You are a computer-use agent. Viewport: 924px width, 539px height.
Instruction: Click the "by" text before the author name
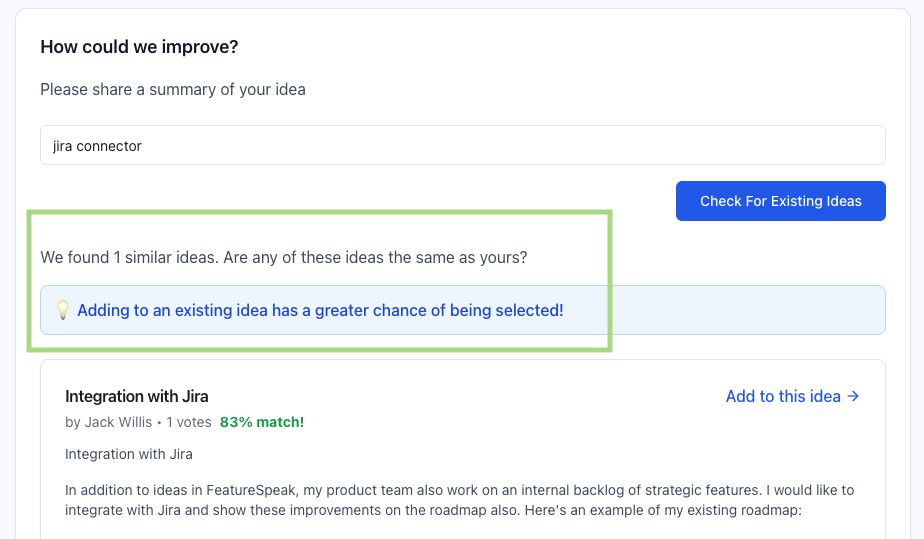click(x=73, y=422)
